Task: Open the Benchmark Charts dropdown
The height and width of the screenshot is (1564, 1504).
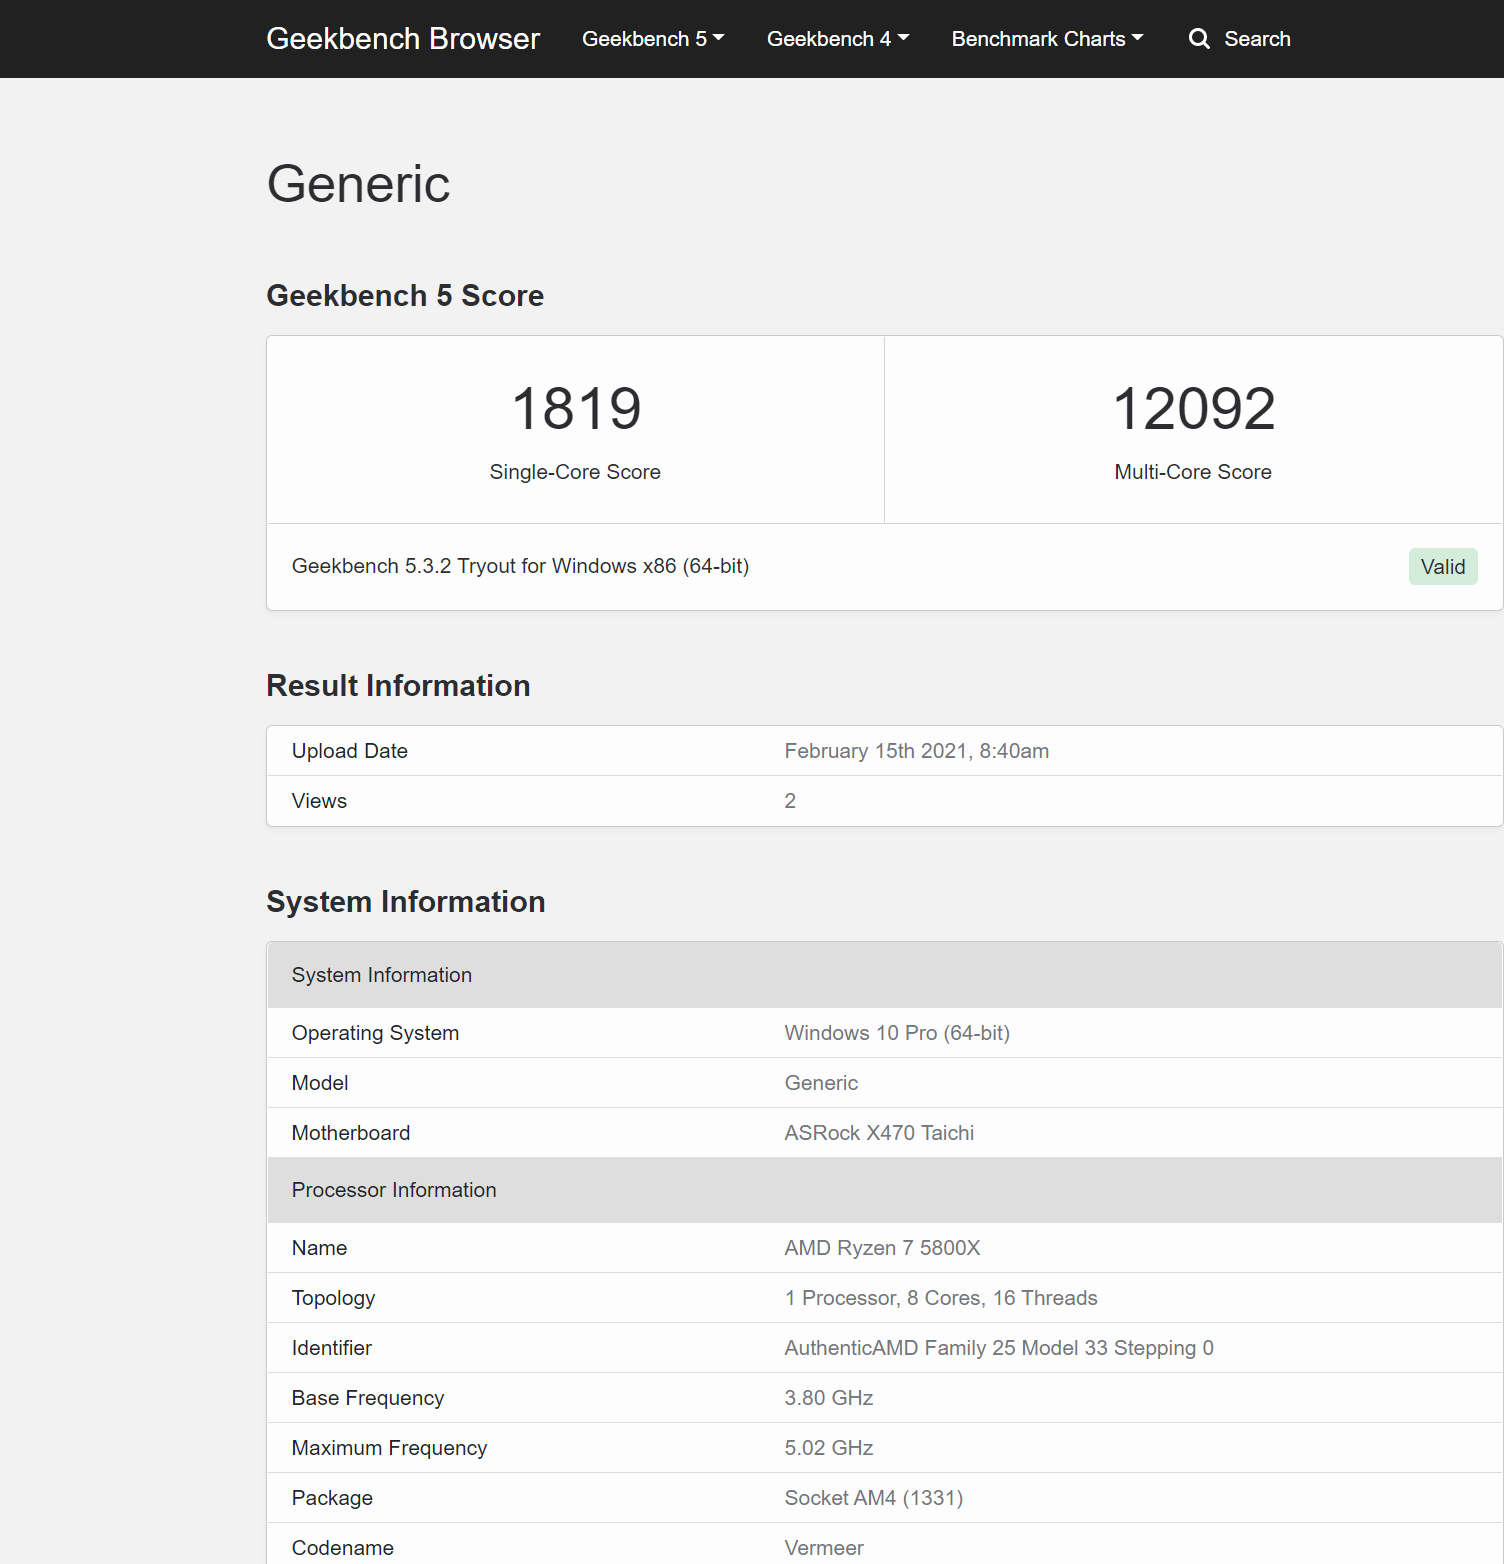Action: click(1047, 39)
